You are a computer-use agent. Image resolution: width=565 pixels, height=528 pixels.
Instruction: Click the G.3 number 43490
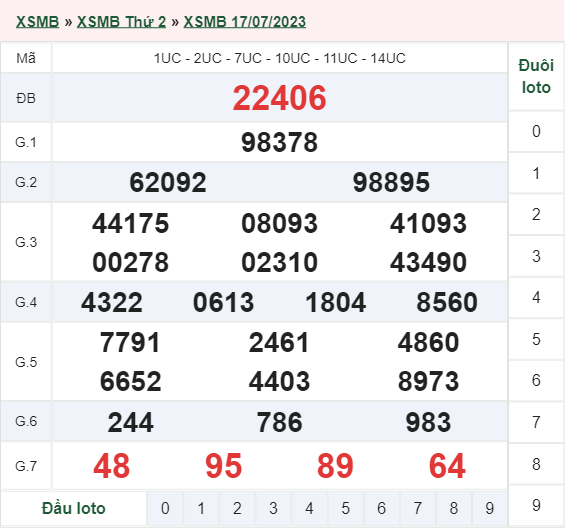428,262
